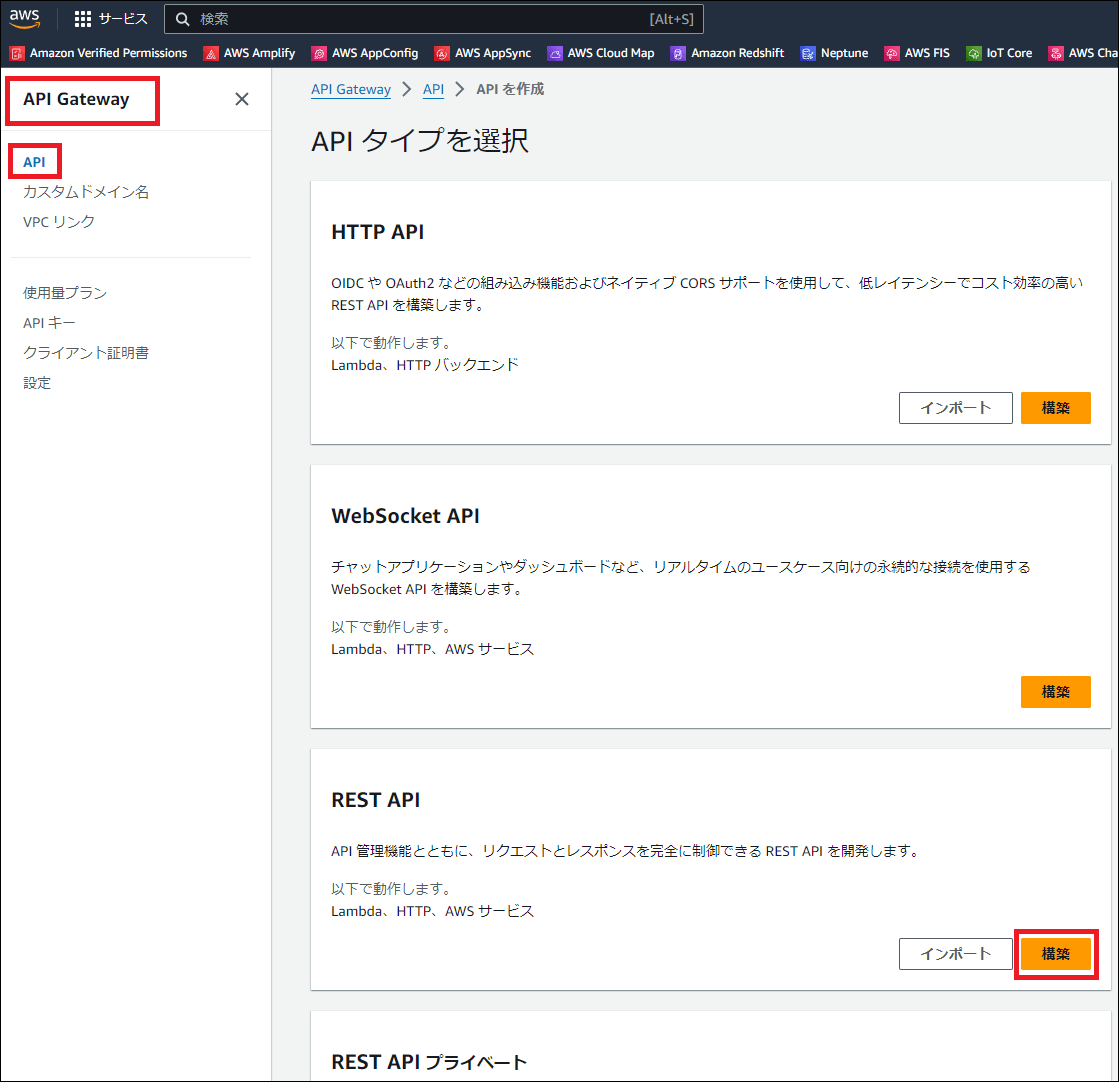Click the search input field
Screen dimensions: 1119x1082
pyautogui.click(x=420, y=19)
